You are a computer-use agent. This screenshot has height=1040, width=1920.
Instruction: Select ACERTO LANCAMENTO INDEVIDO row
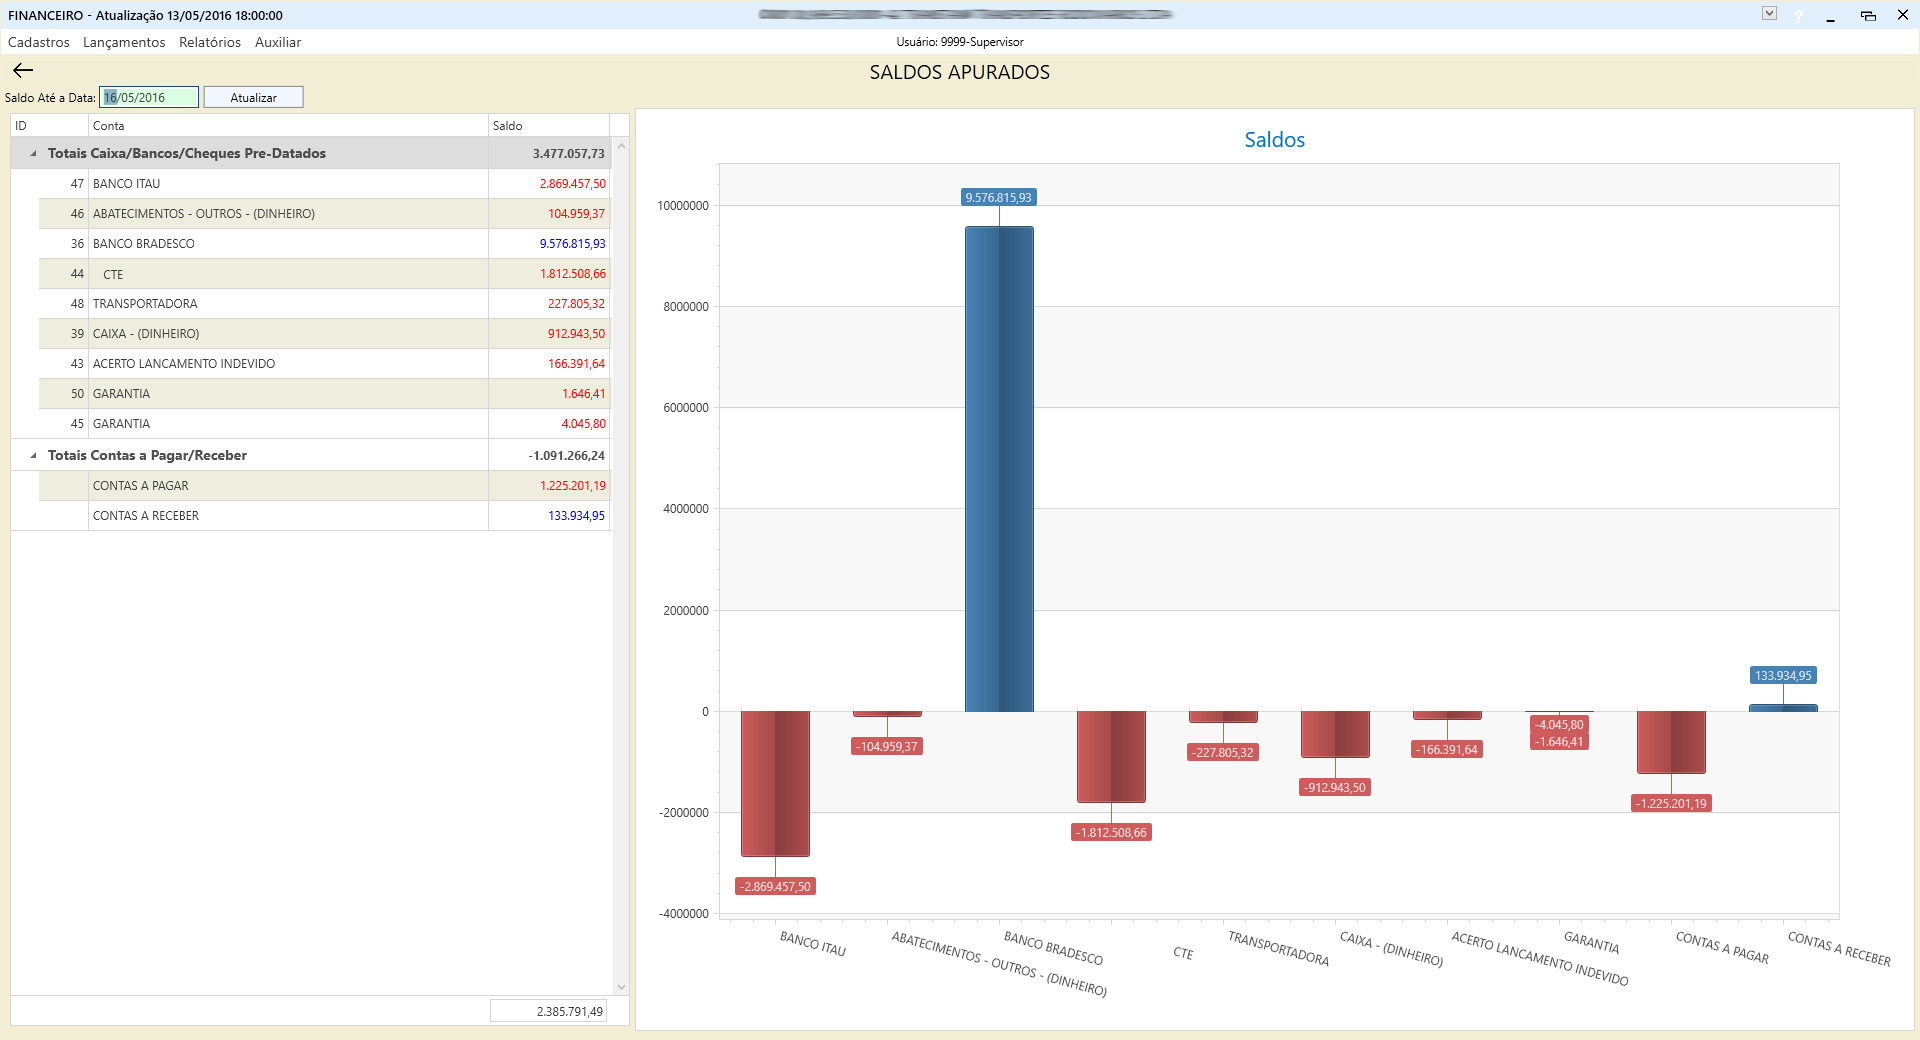(324, 364)
